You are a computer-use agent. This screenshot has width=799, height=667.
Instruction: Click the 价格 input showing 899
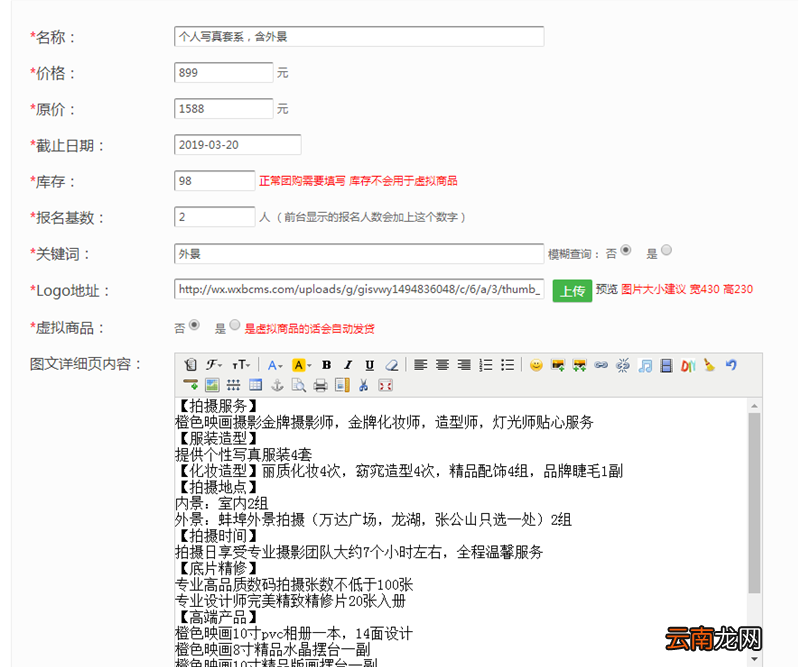(x=224, y=72)
